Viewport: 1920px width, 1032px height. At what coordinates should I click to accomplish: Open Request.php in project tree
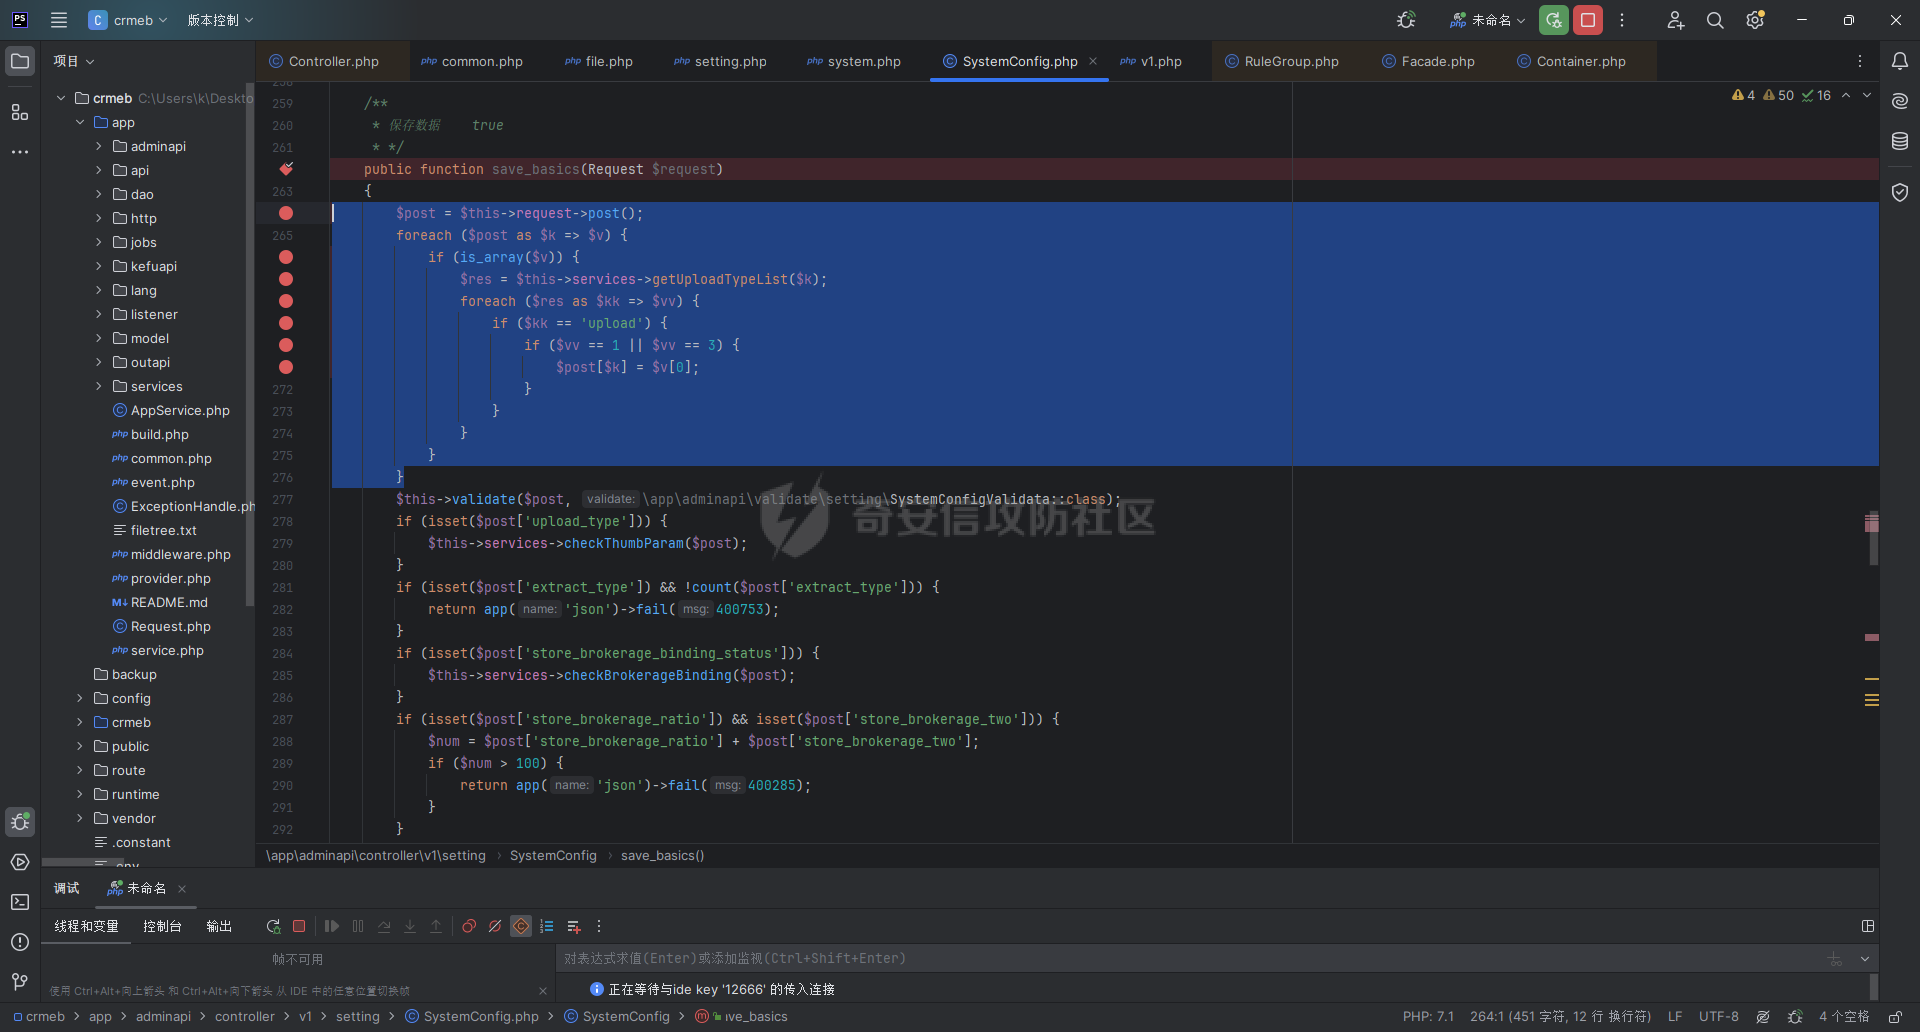[x=170, y=626]
